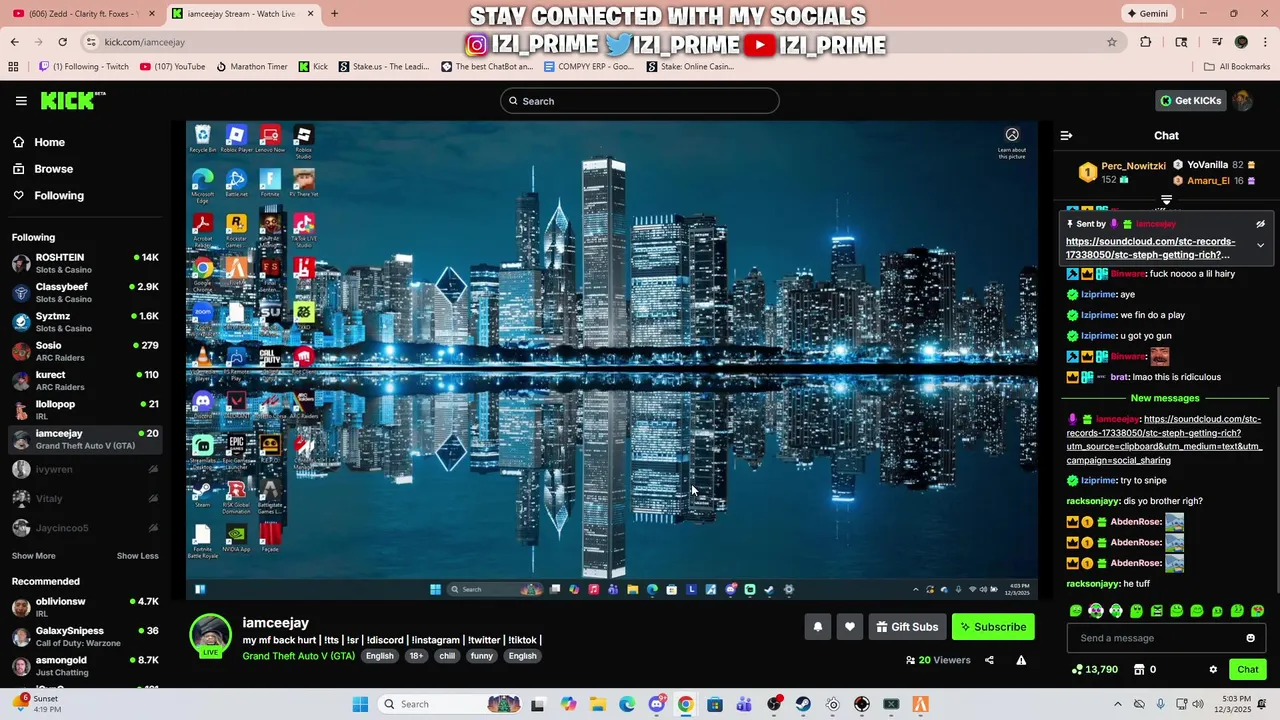The width and height of the screenshot is (1280, 720).
Task: Click the report warning triangle icon
Action: (1021, 660)
